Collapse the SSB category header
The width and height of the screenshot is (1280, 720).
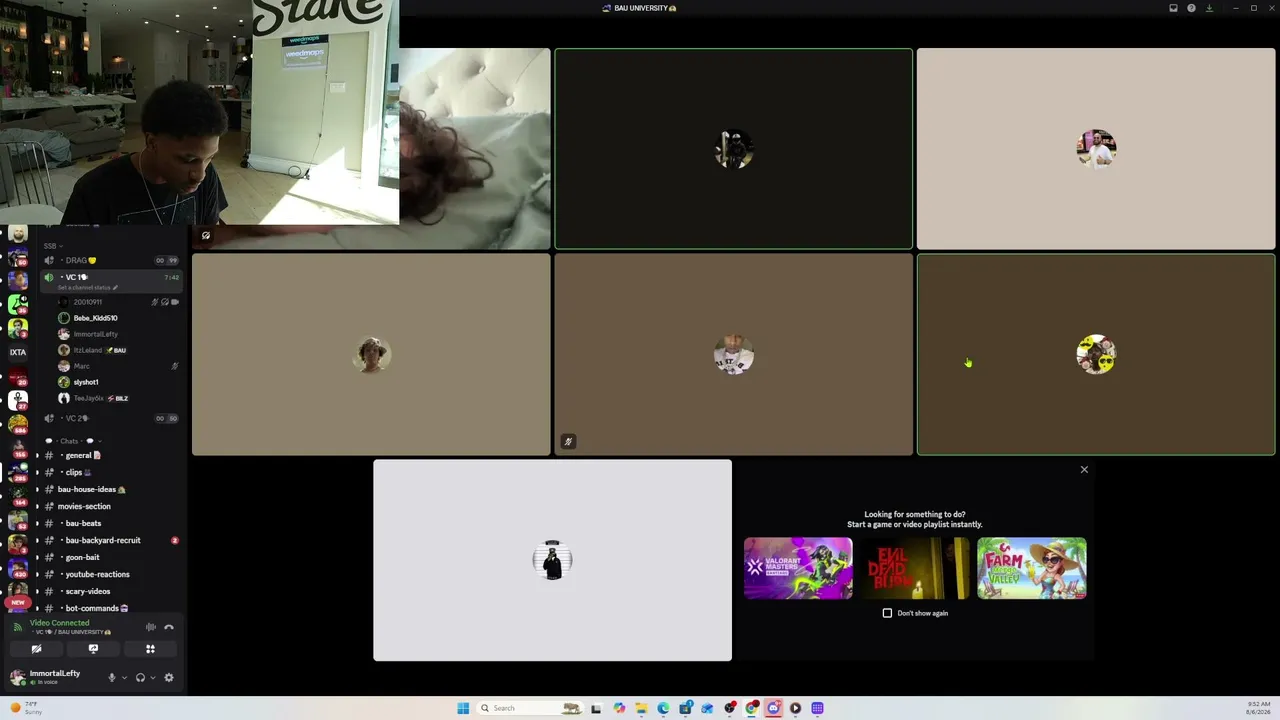(x=52, y=246)
